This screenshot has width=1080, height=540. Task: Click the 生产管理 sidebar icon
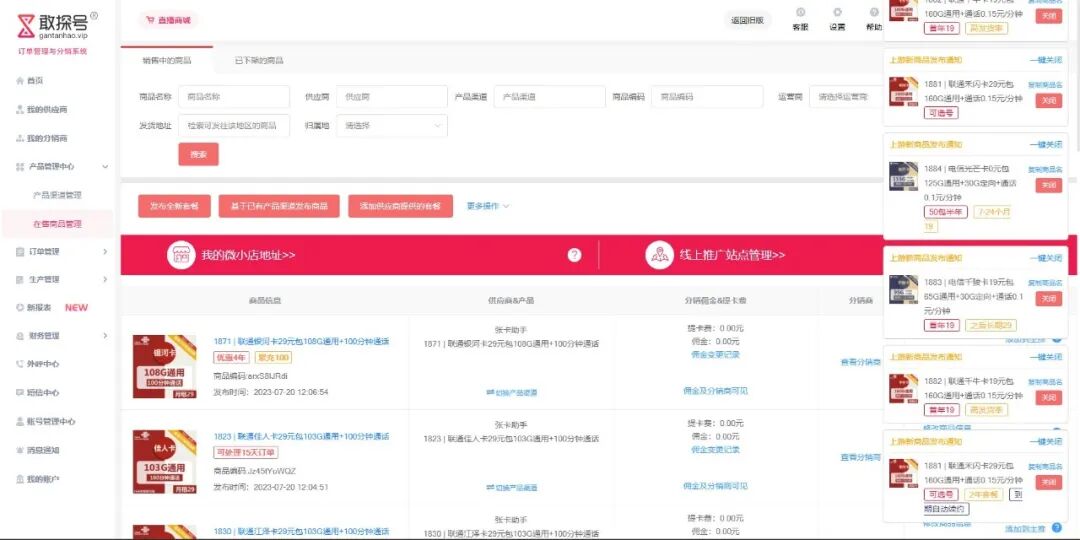[19, 280]
